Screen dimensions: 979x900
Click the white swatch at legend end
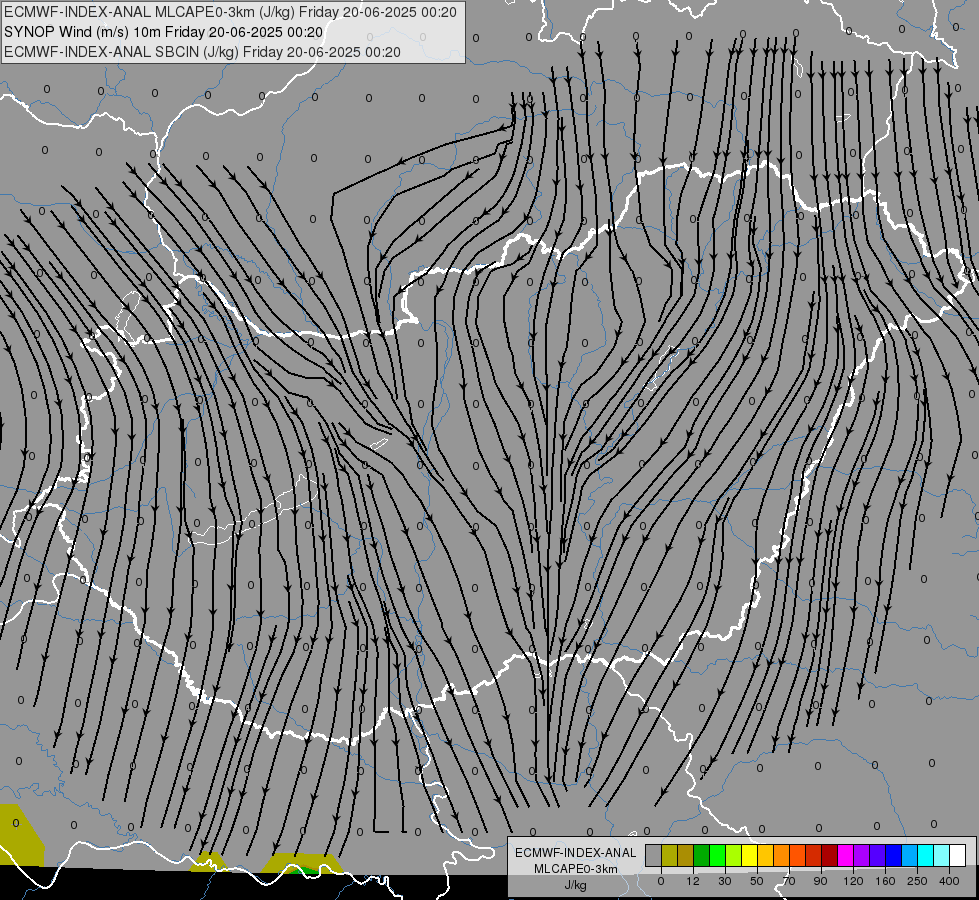tap(958, 855)
